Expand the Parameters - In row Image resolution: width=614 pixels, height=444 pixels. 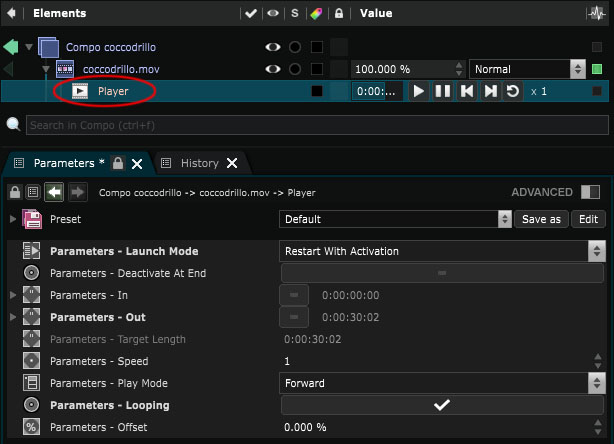tap(13, 295)
